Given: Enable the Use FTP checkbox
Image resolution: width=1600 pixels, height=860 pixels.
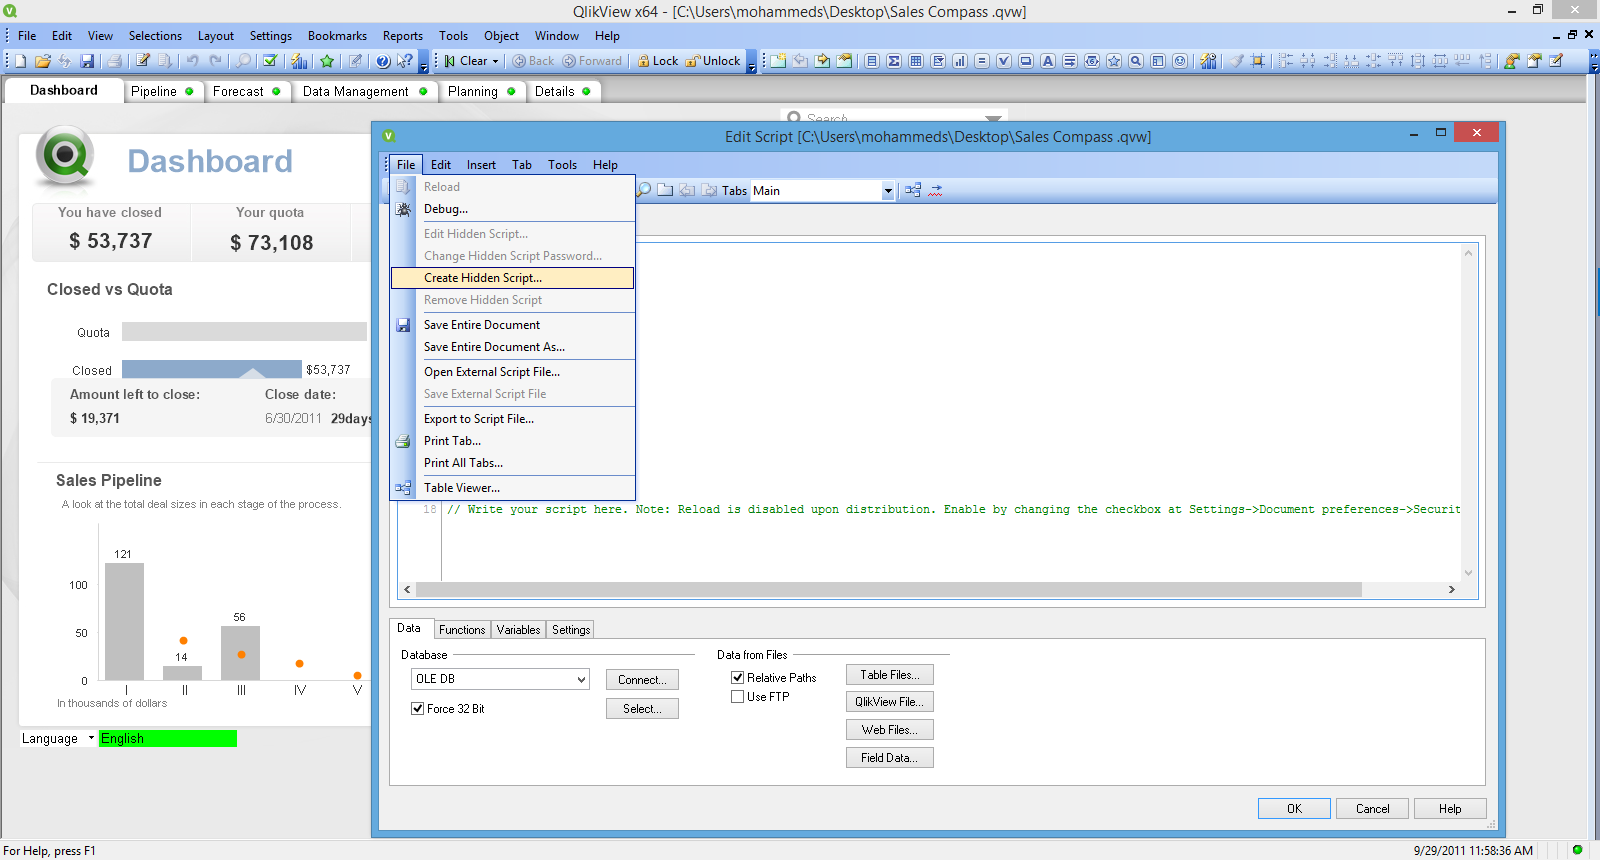Looking at the screenshot, I should click(x=738, y=697).
